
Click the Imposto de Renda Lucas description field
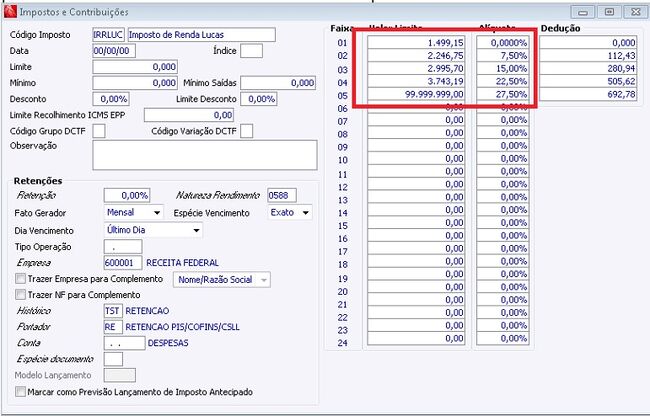coord(201,35)
